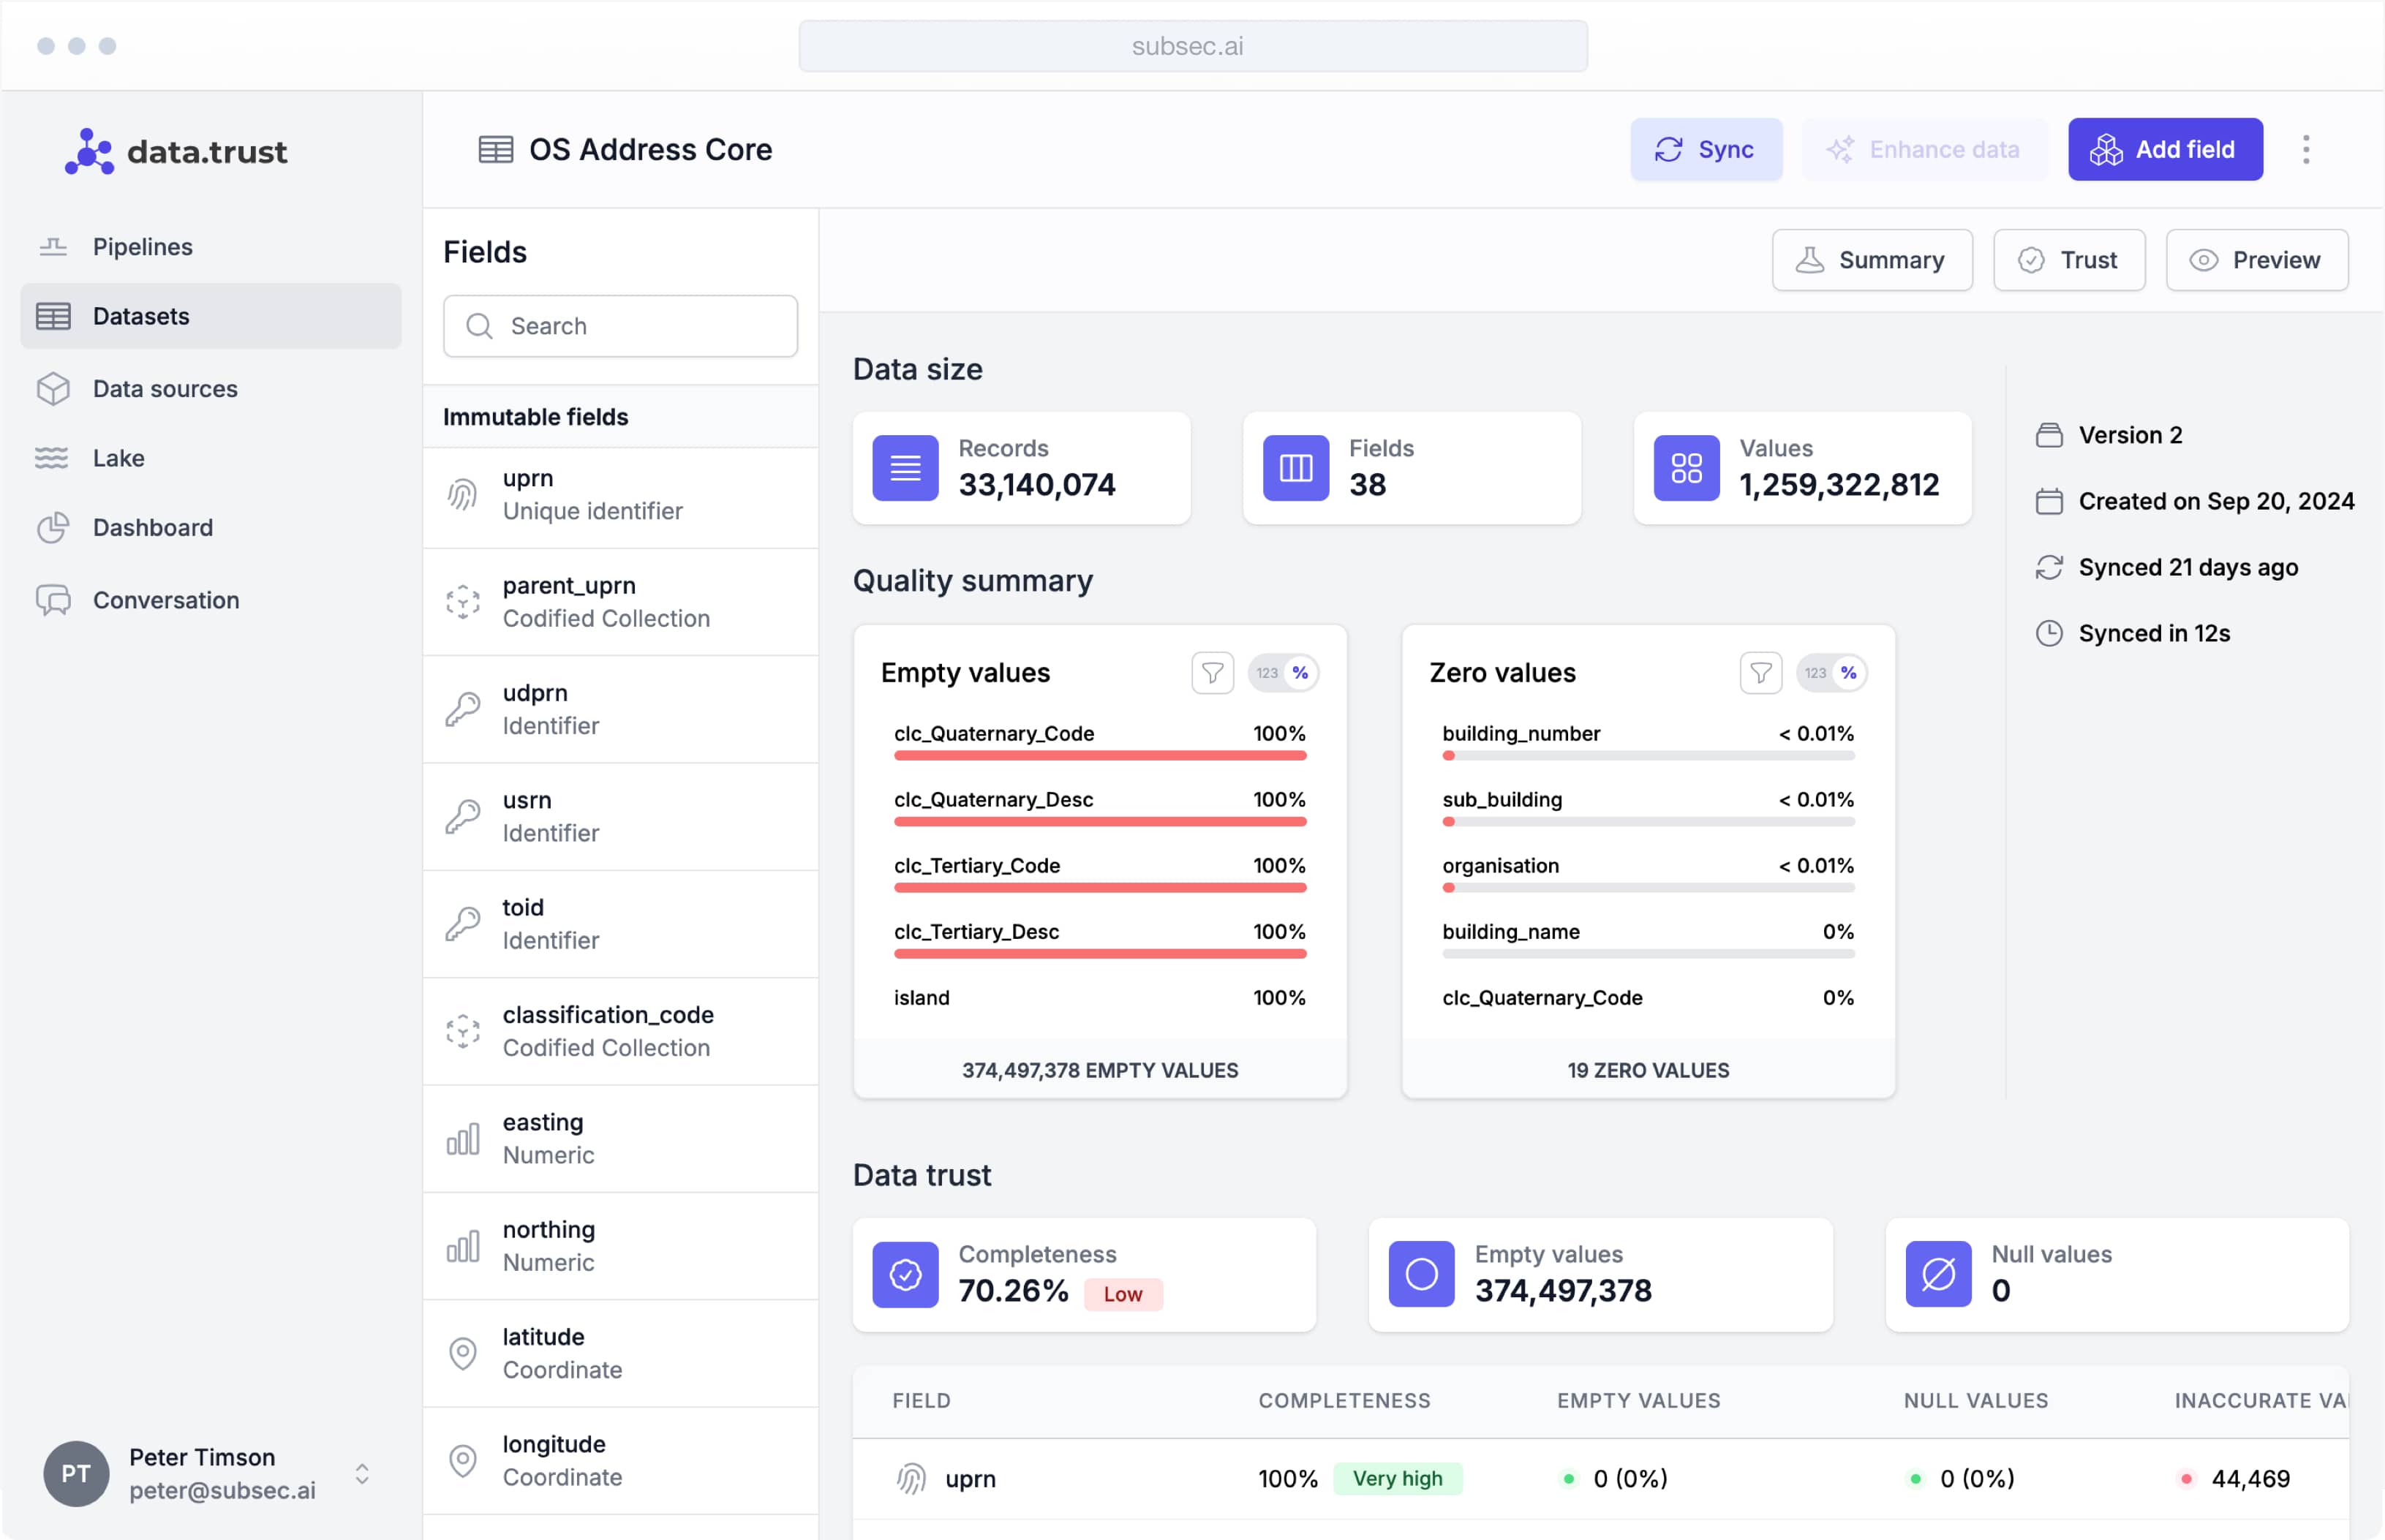Click the filter icon in Empty values card
Screen dimensions: 2385x1540
[x=1212, y=673]
